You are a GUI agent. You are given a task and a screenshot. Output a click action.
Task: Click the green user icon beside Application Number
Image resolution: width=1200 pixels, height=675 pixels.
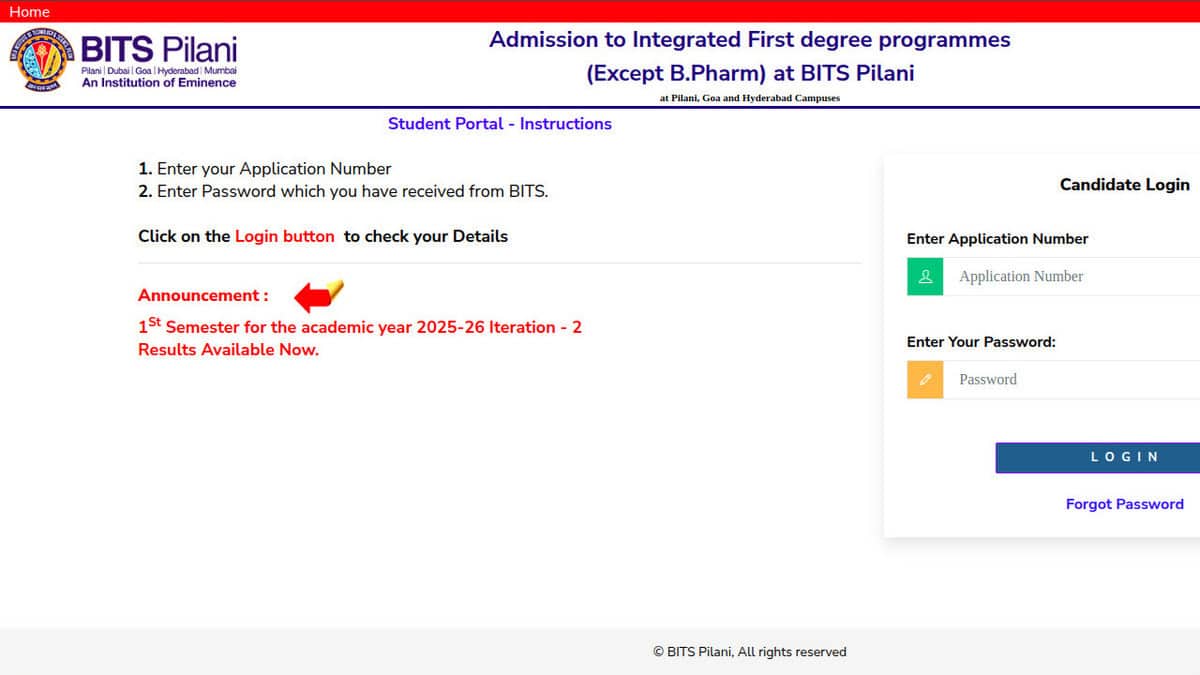coord(924,276)
